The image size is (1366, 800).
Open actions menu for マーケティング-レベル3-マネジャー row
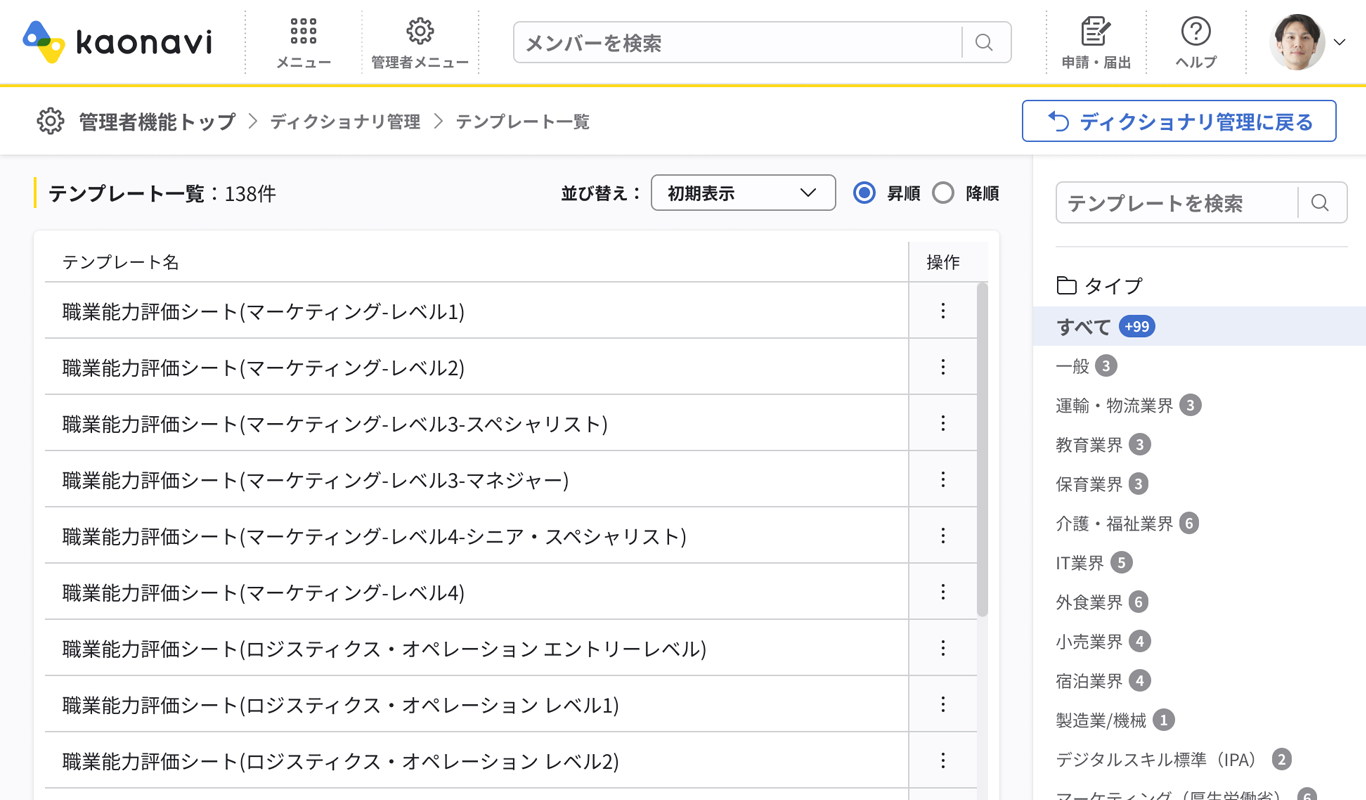pos(942,480)
